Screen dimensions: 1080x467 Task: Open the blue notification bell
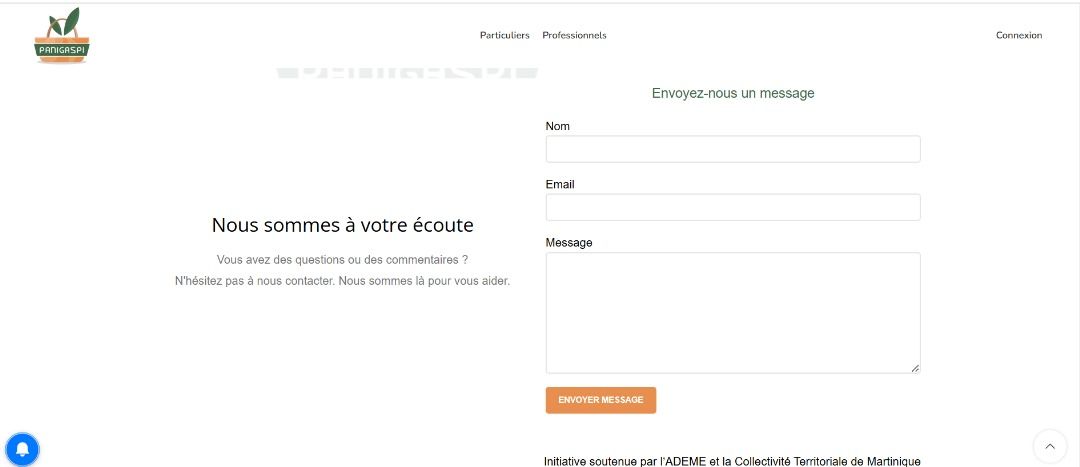click(22, 450)
